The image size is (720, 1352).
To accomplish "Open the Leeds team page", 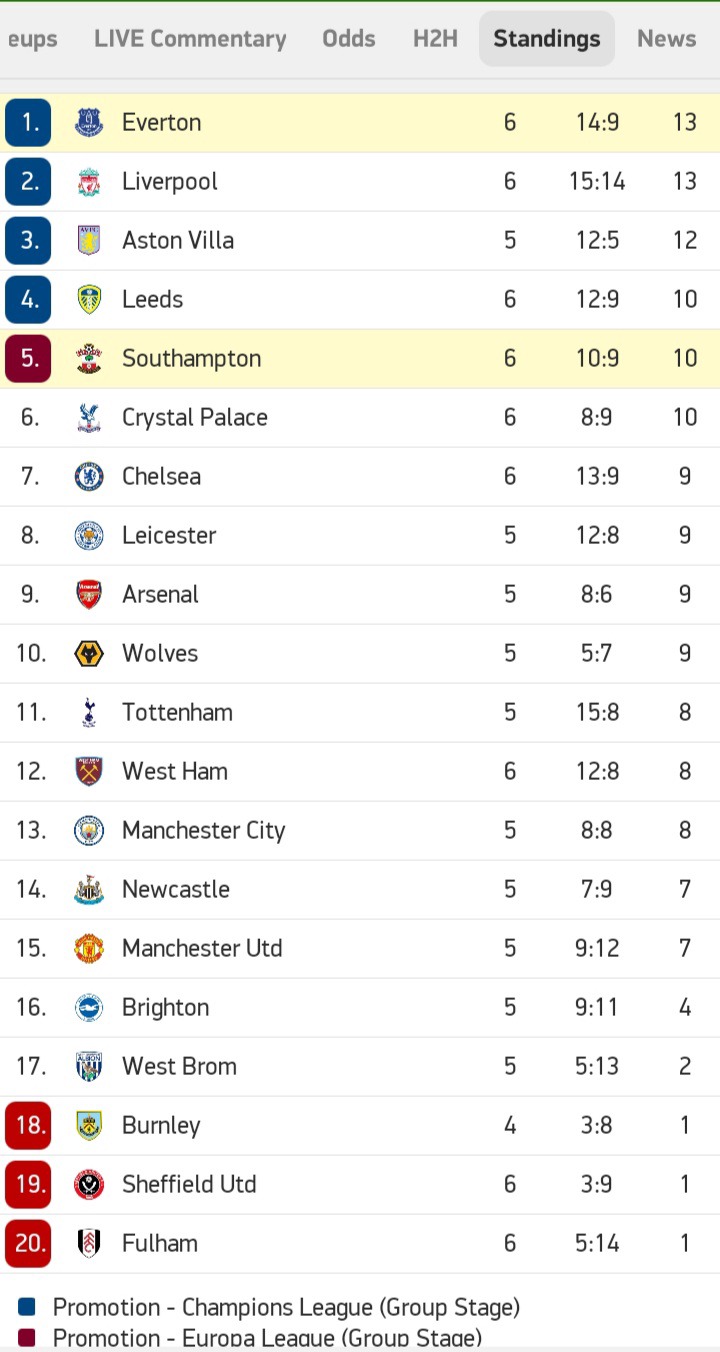I will point(152,300).
